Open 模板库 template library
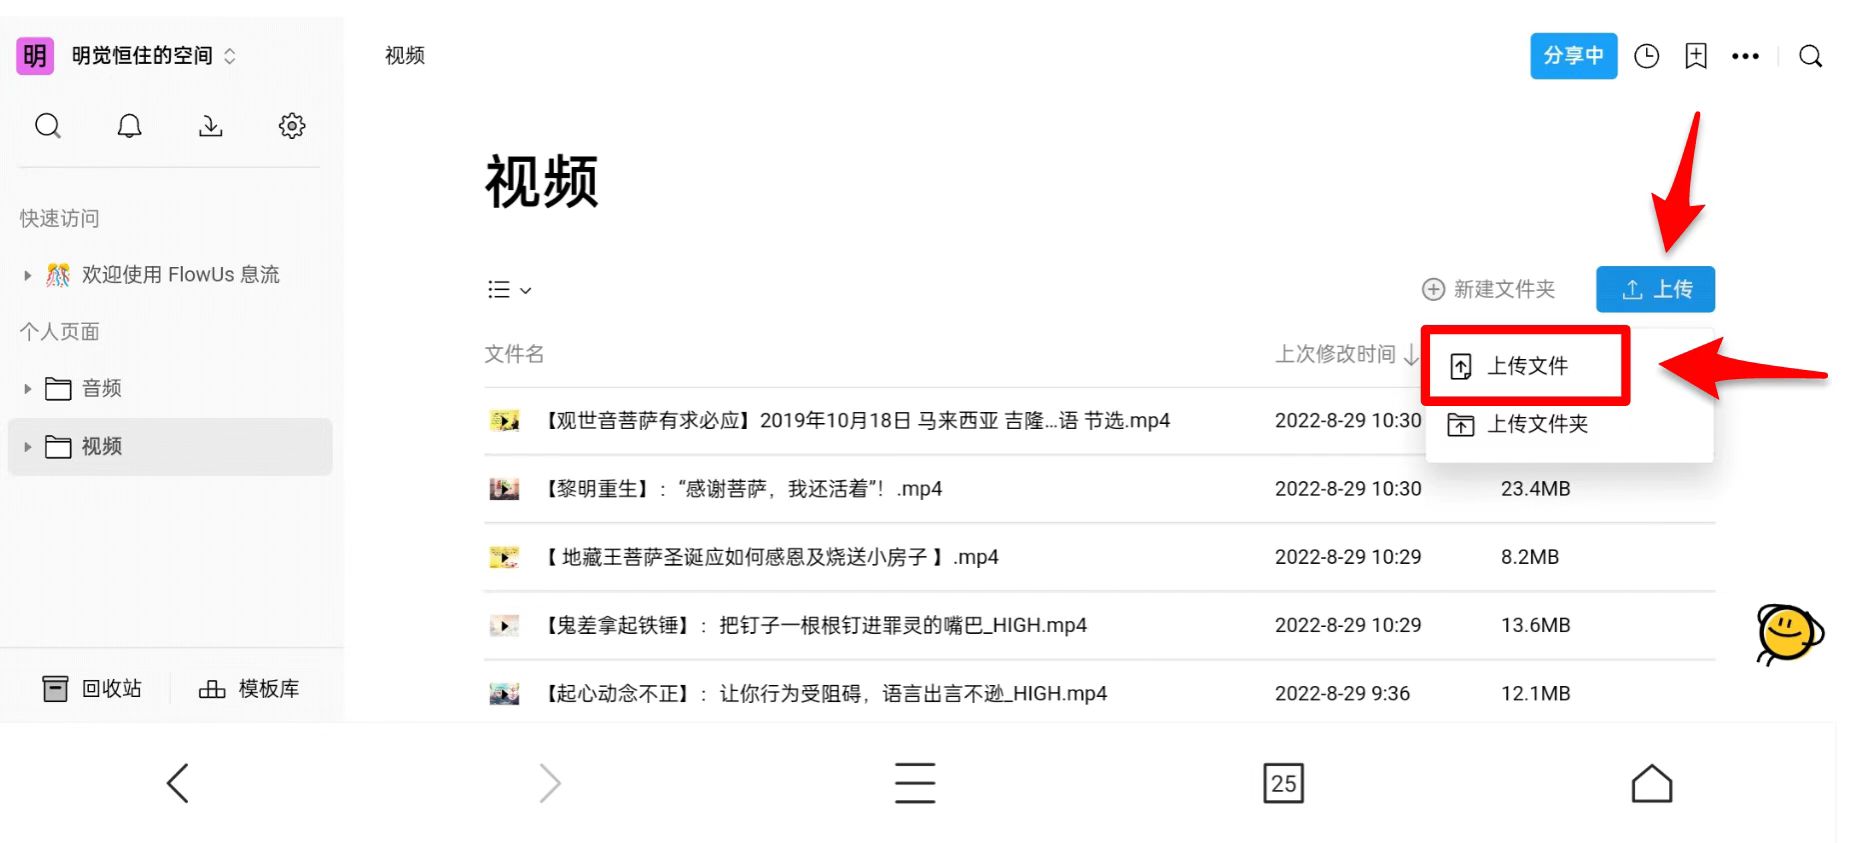 tap(249, 688)
